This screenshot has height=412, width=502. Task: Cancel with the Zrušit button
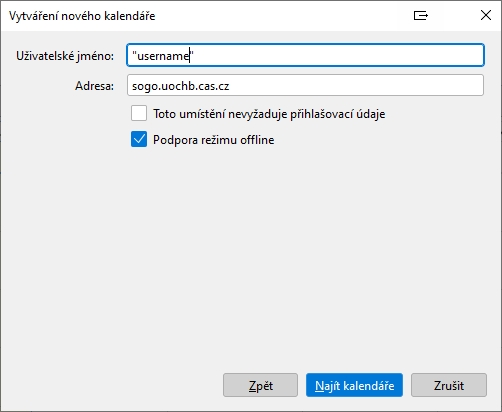(449, 385)
